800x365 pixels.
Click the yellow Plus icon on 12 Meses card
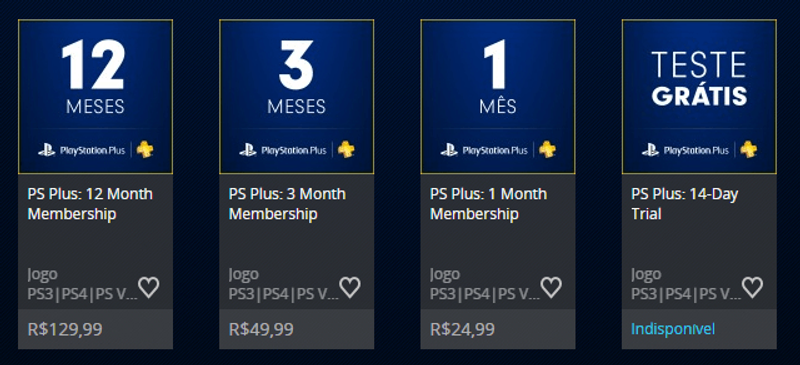coord(145,150)
